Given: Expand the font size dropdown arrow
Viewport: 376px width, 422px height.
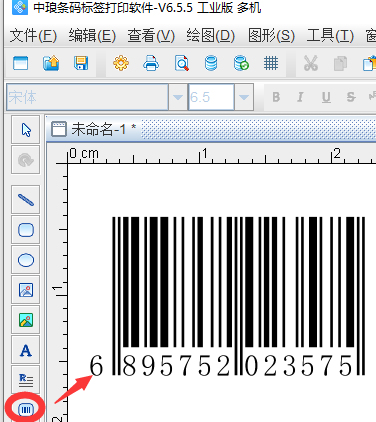Looking at the screenshot, I should 244,97.
